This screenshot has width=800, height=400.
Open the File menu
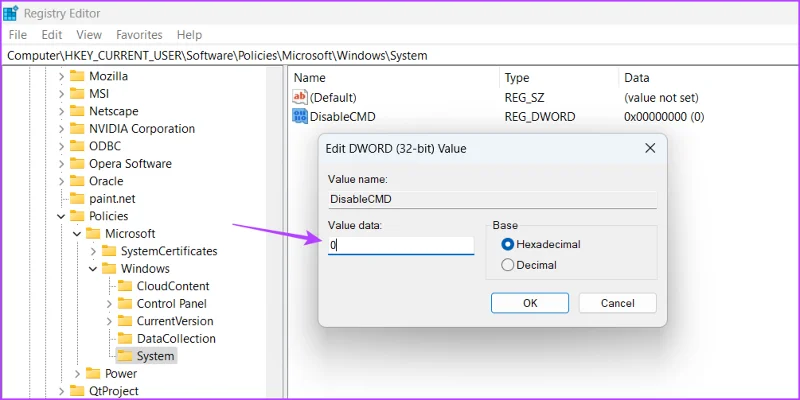(18, 35)
